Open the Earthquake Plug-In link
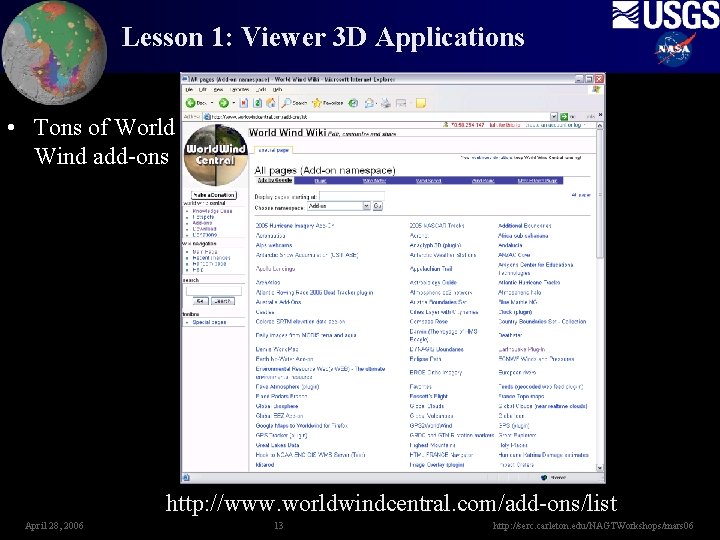Screen dimensions: 720x540 point(522,349)
